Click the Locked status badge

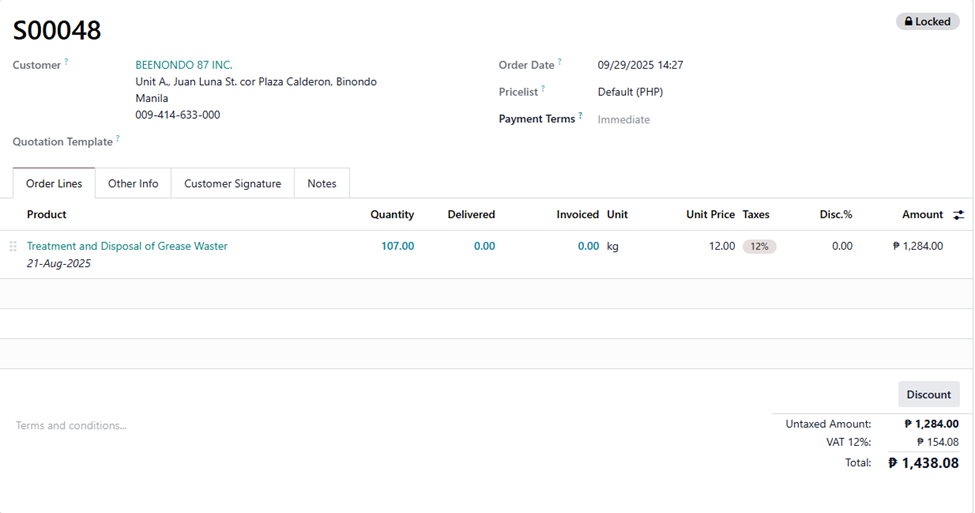[927, 21]
